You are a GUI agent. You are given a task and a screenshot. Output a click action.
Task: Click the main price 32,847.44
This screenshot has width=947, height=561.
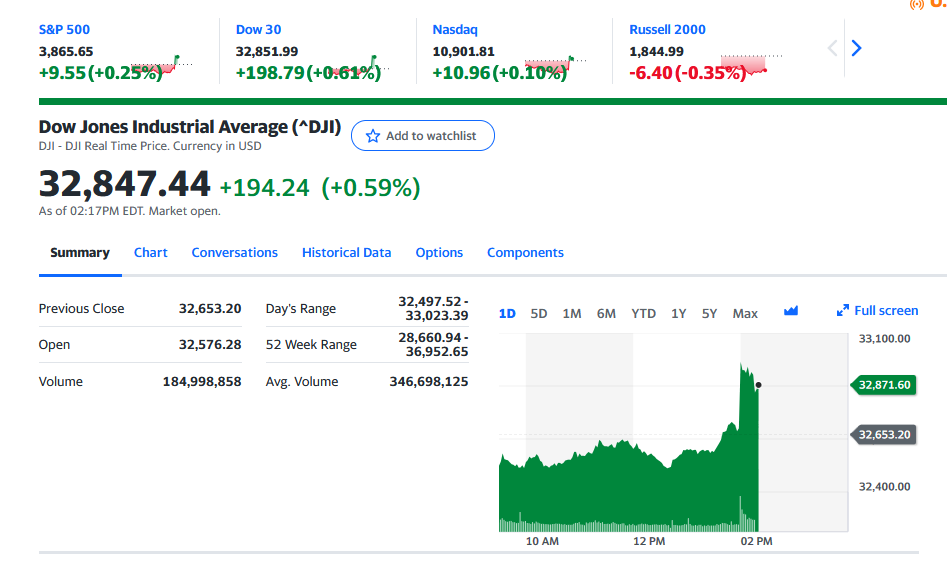(x=124, y=184)
